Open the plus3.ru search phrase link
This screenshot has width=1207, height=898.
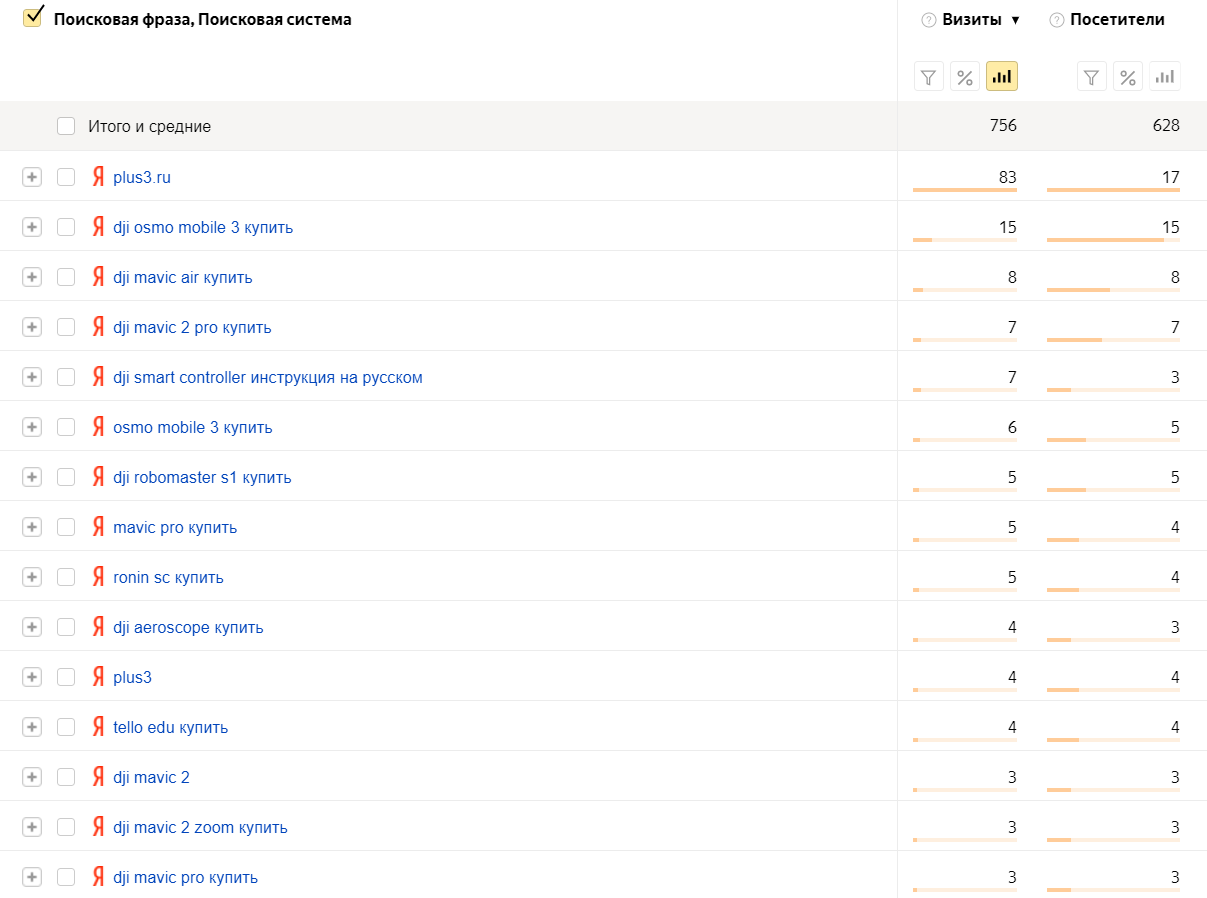tap(142, 177)
